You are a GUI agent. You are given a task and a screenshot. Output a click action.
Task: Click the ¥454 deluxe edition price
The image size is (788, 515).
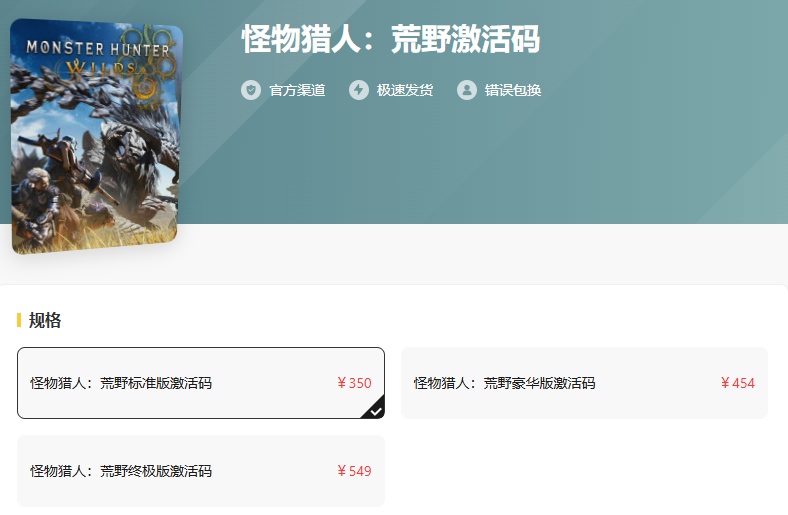click(x=738, y=383)
